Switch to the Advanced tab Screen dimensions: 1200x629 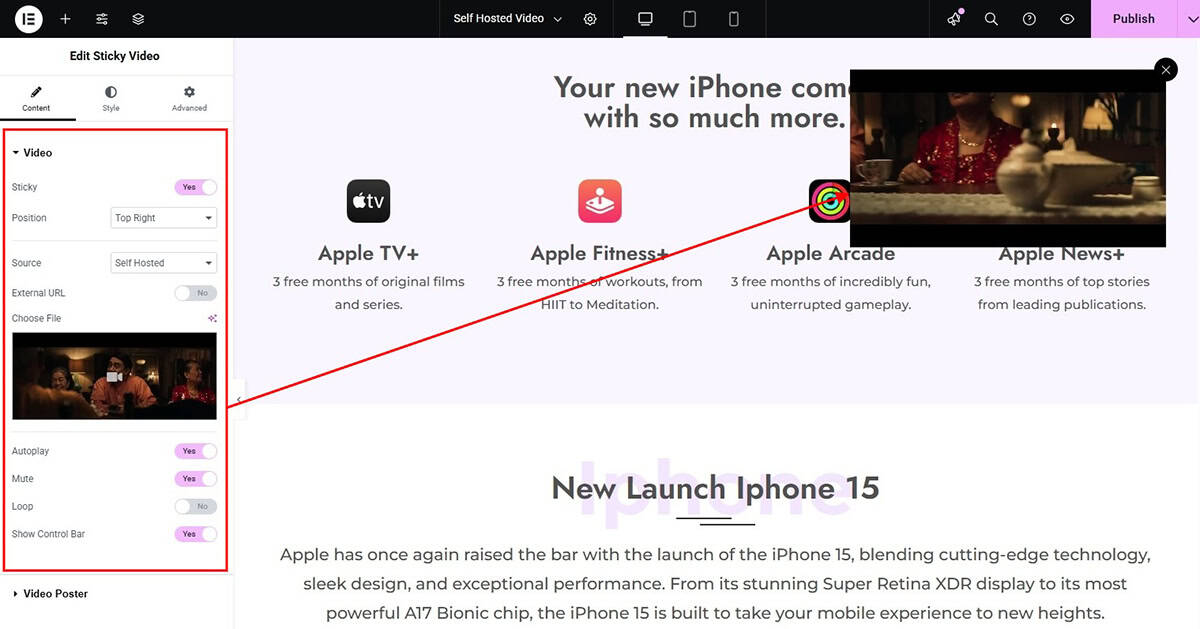tap(189, 98)
